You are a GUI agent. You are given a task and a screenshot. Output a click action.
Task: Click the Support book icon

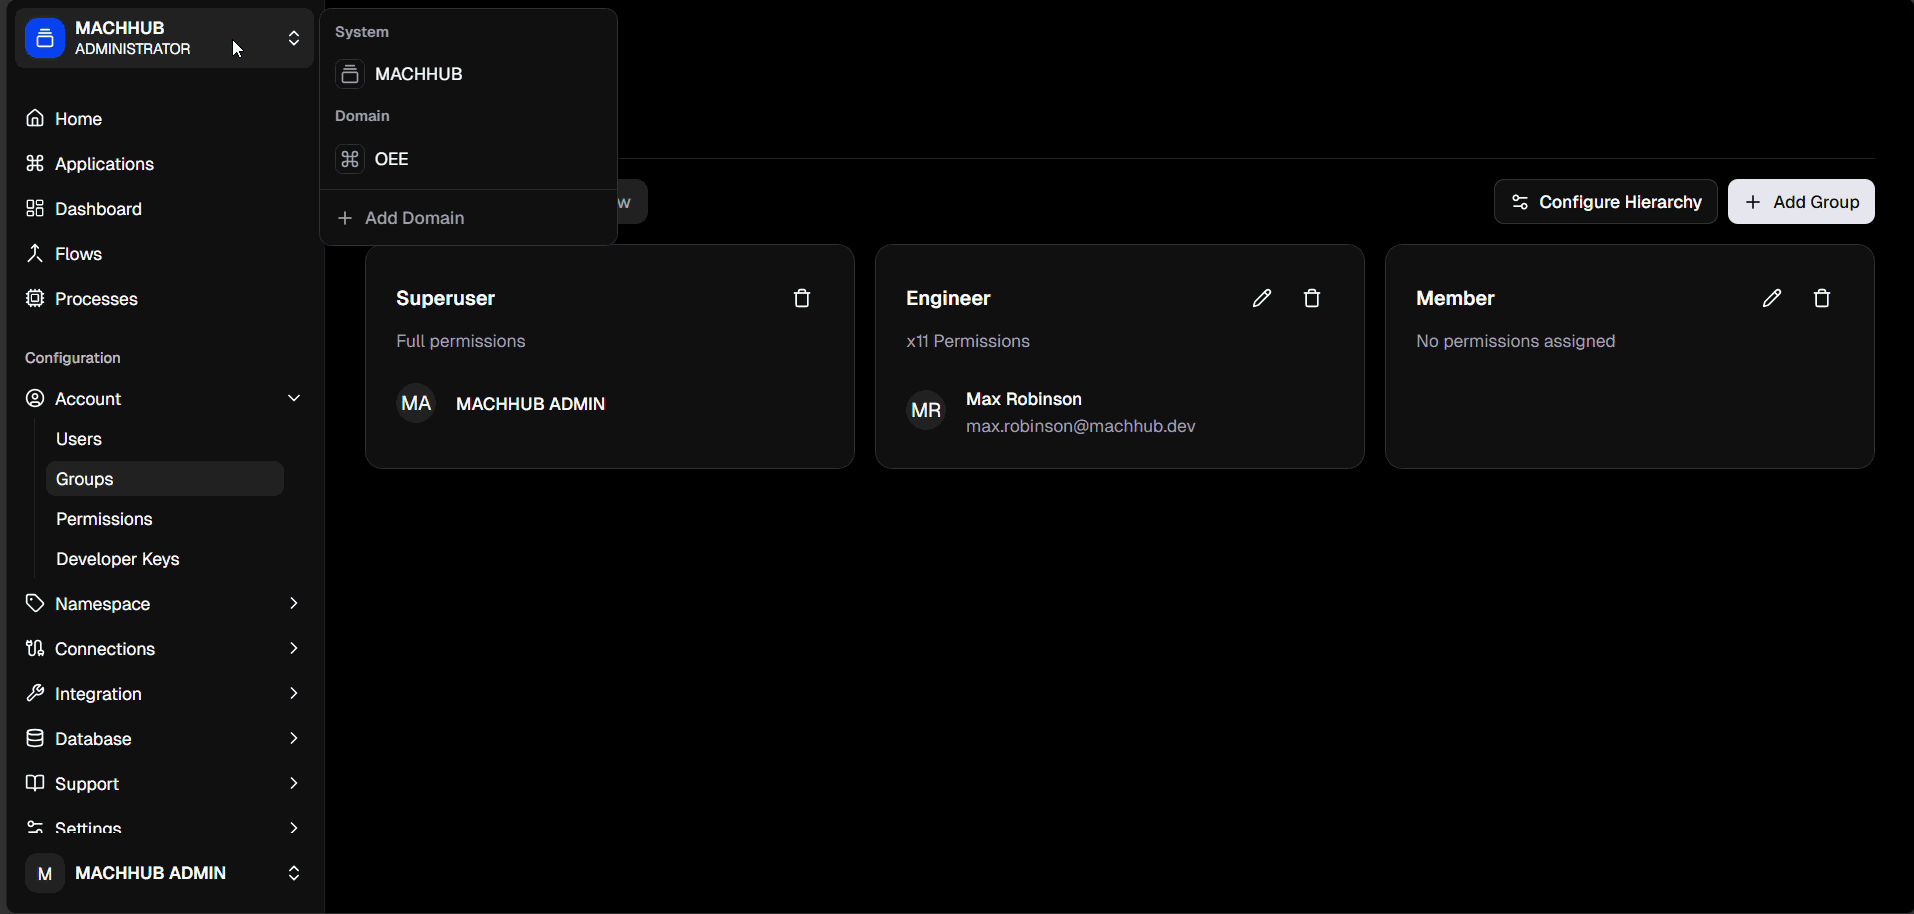click(35, 783)
